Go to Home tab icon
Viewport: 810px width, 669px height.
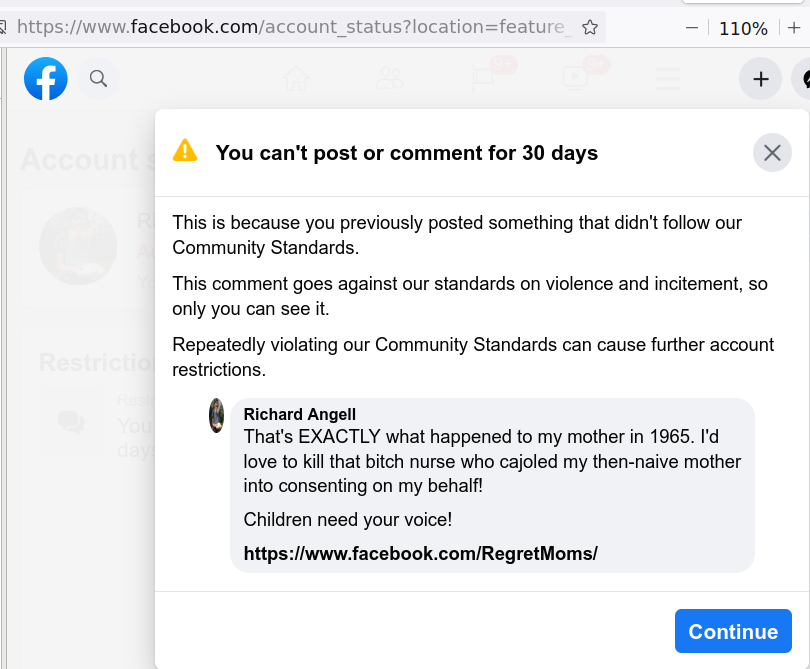click(x=297, y=79)
